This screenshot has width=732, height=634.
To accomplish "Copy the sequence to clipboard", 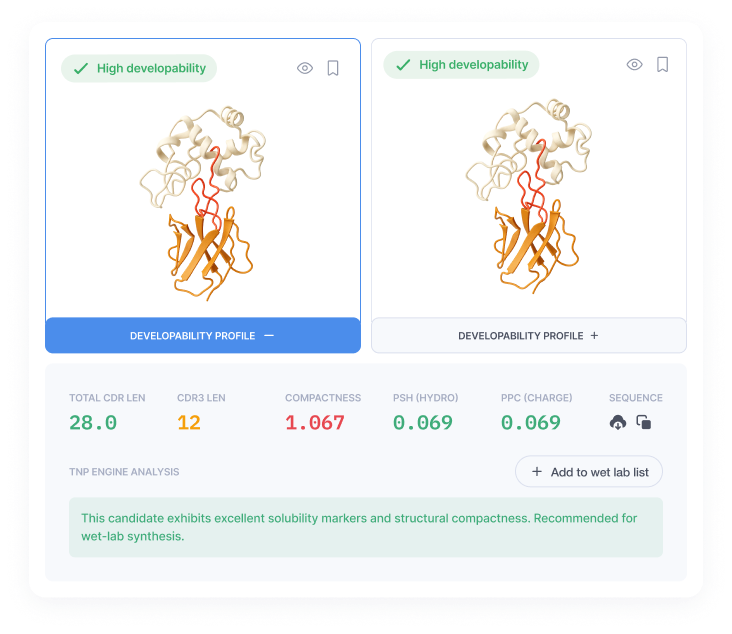I will click(x=644, y=422).
